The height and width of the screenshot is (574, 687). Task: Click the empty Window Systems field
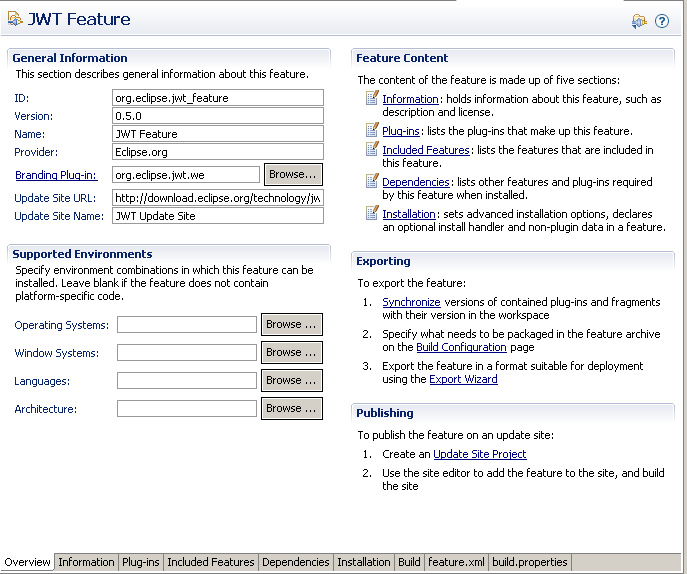pyautogui.click(x=187, y=353)
